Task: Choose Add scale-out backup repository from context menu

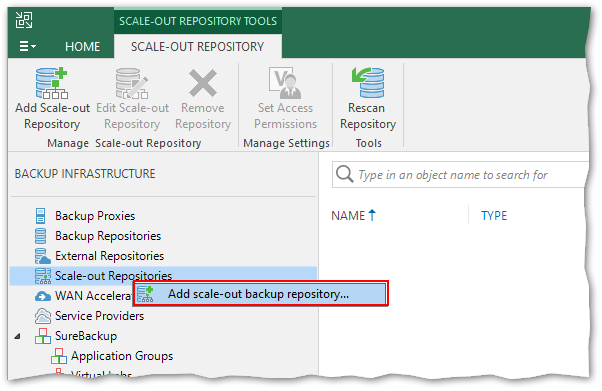Action: pos(261,294)
